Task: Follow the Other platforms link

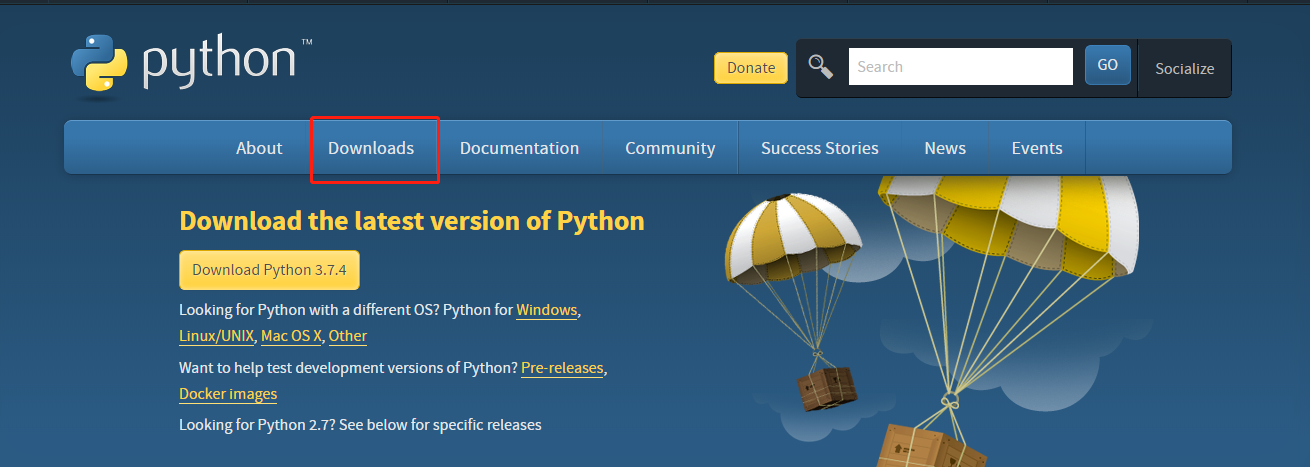Action: click(x=348, y=336)
